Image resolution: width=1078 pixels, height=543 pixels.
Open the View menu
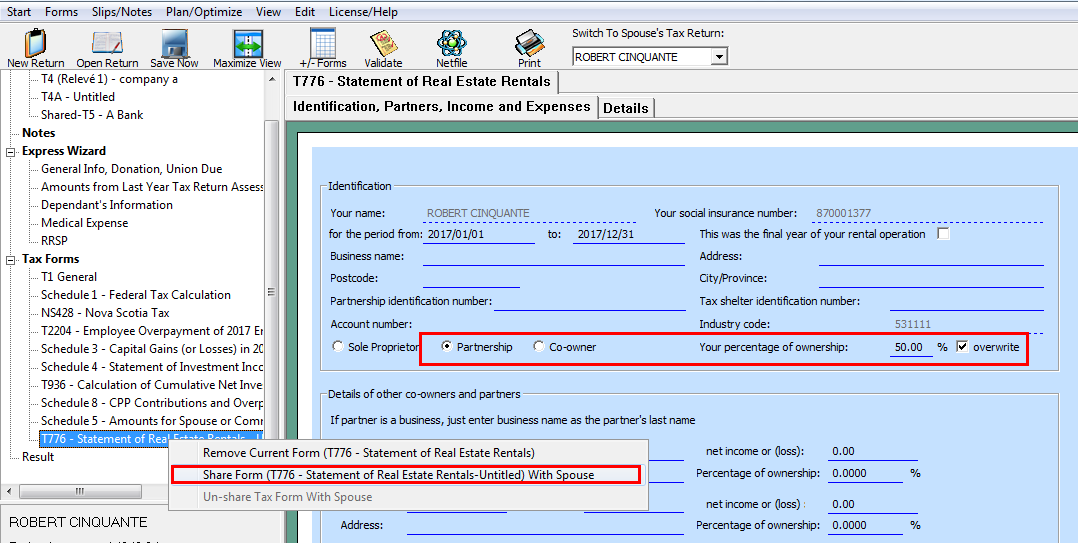268,12
